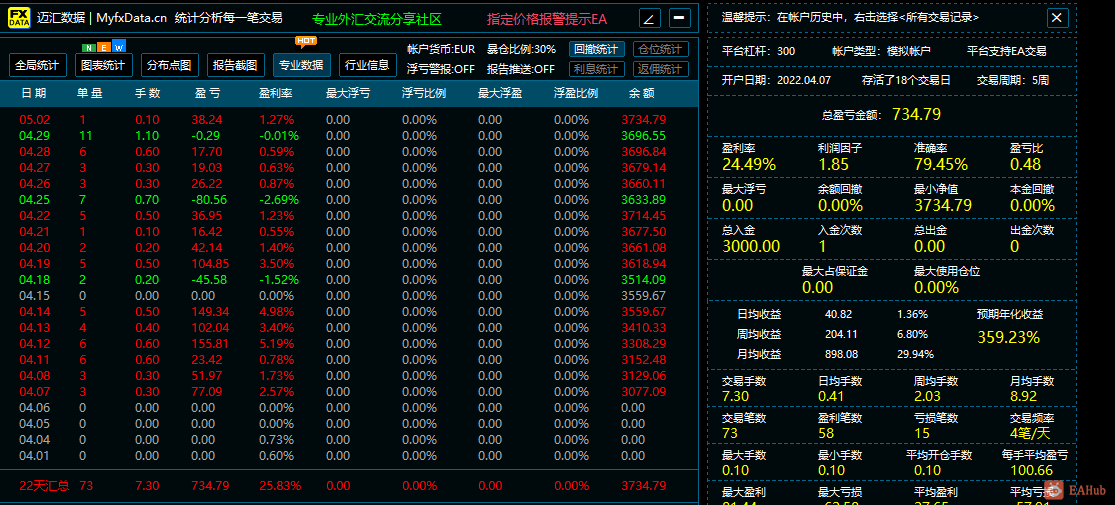This screenshot has height=505, width=1115.
Task: Toggle the 仓位统计 button
Action: [x=661, y=49]
